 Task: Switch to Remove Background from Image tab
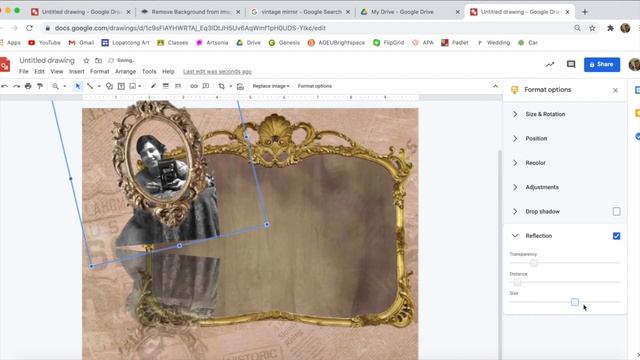tap(190, 12)
